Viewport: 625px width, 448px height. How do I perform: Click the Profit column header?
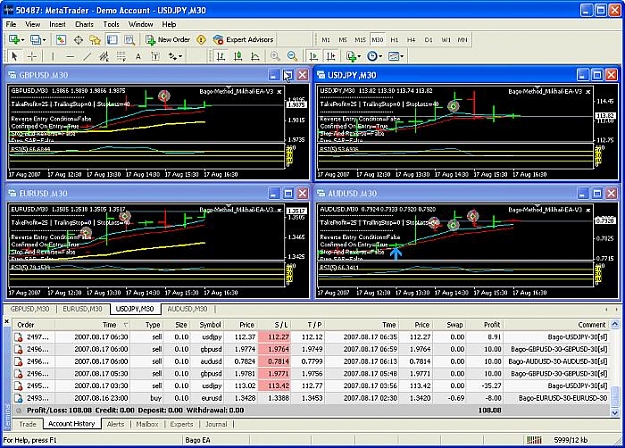[x=484, y=325]
